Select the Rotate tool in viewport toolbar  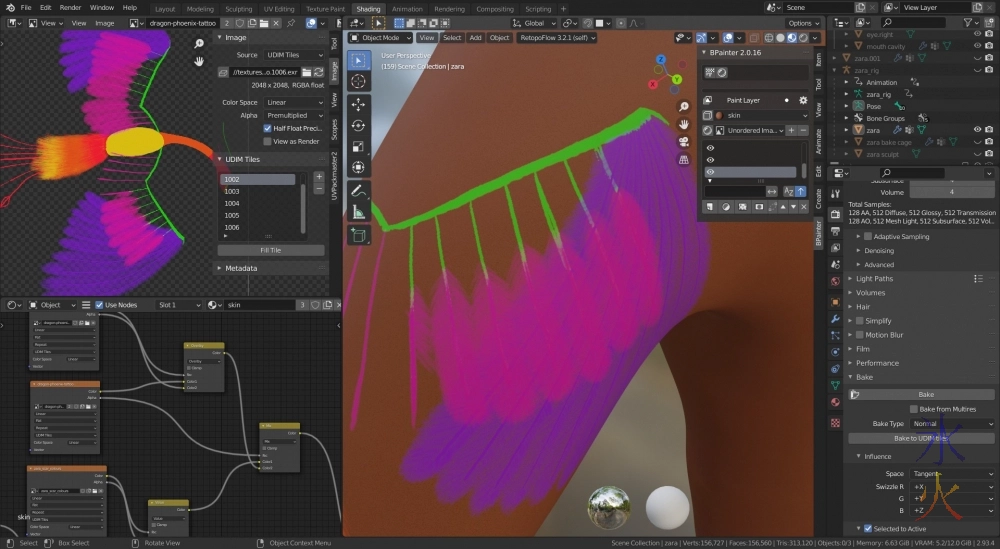358,125
